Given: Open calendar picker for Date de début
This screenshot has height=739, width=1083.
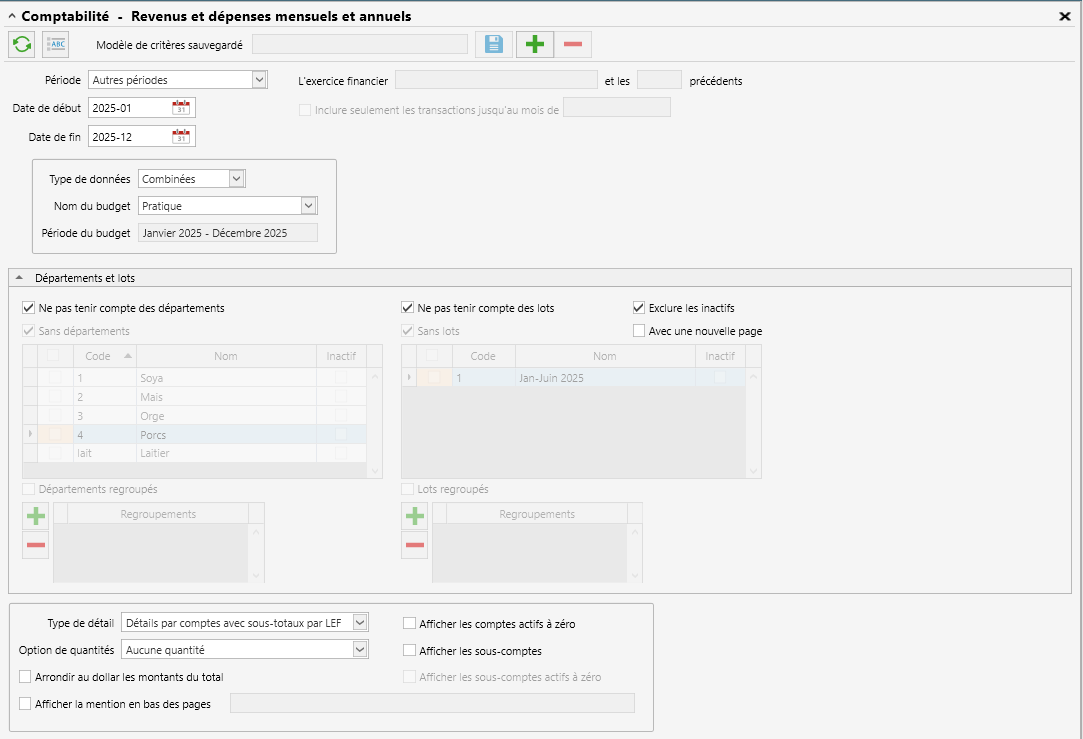Looking at the screenshot, I should 181,108.
